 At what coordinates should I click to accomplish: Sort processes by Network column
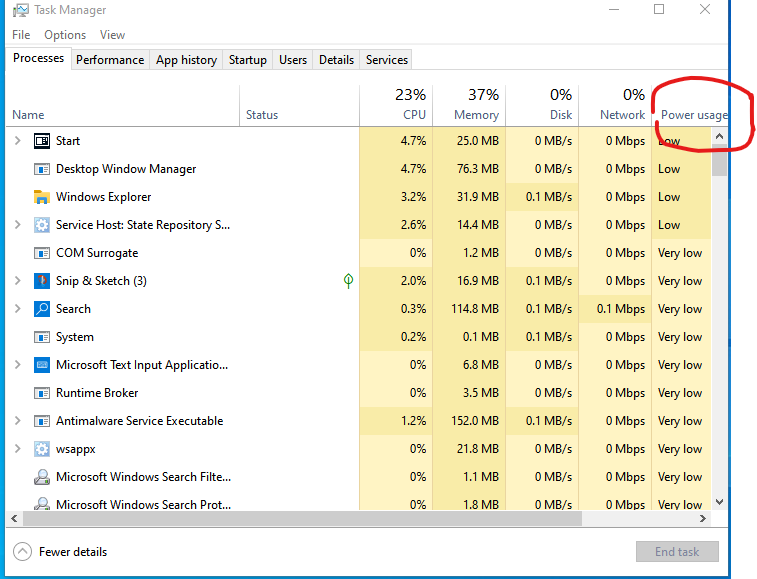coord(615,106)
